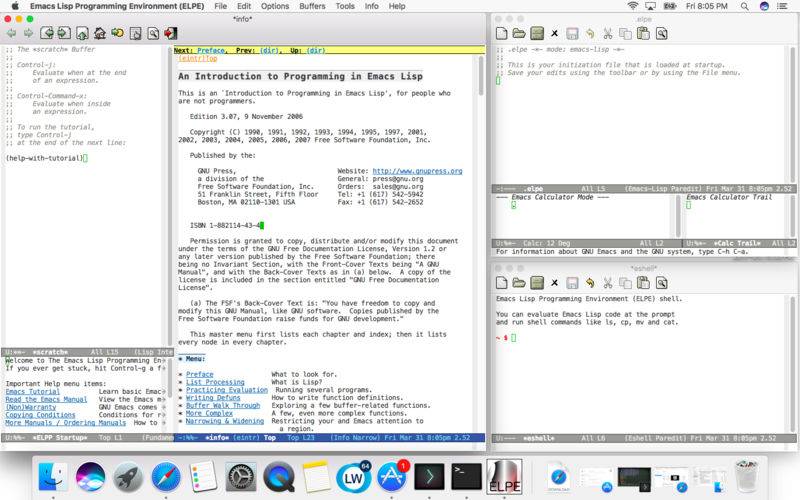Screen dimensions: 800x500
Task: Place cursor after (help-with-tutorial) in scratch
Action: 85,158
